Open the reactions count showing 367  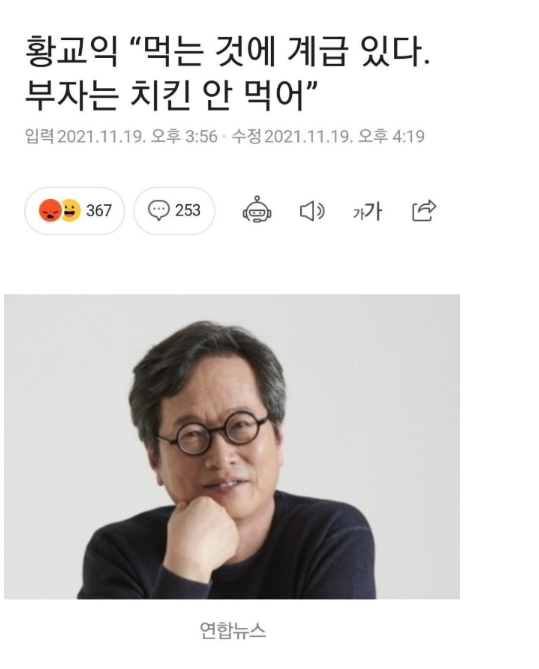point(99,210)
